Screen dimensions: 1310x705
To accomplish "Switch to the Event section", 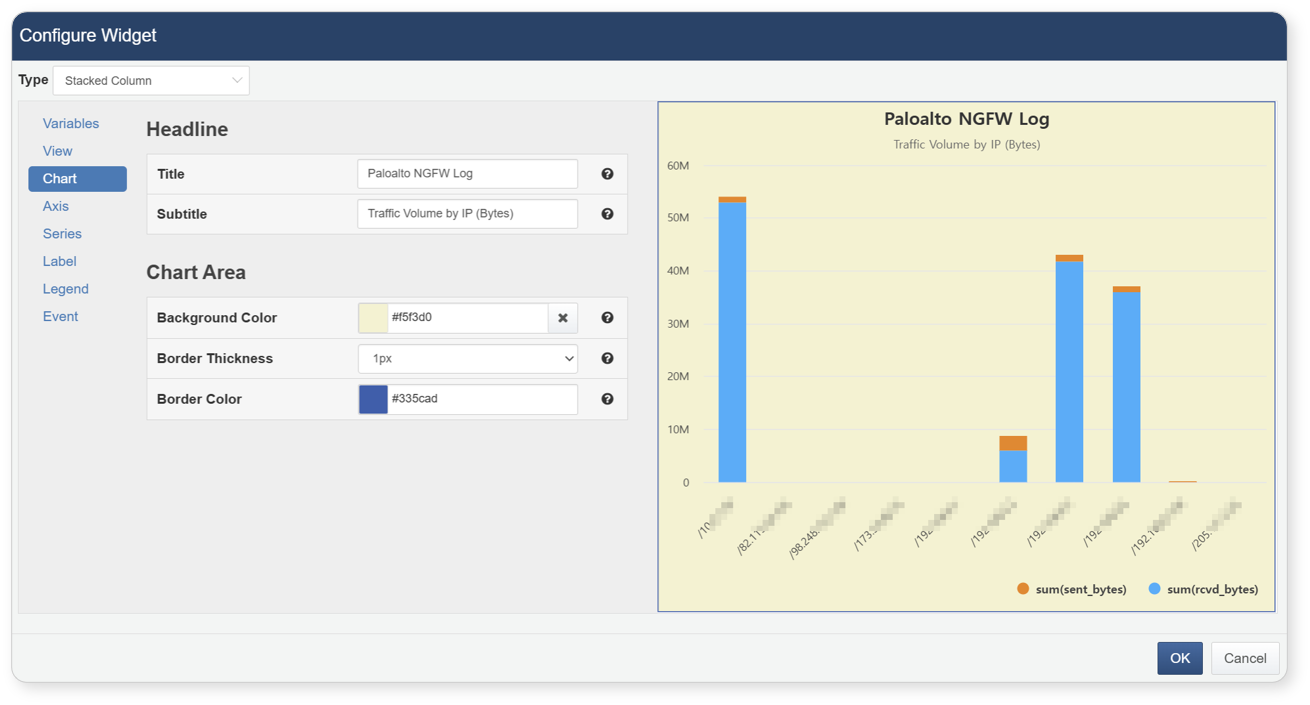I will pos(60,316).
